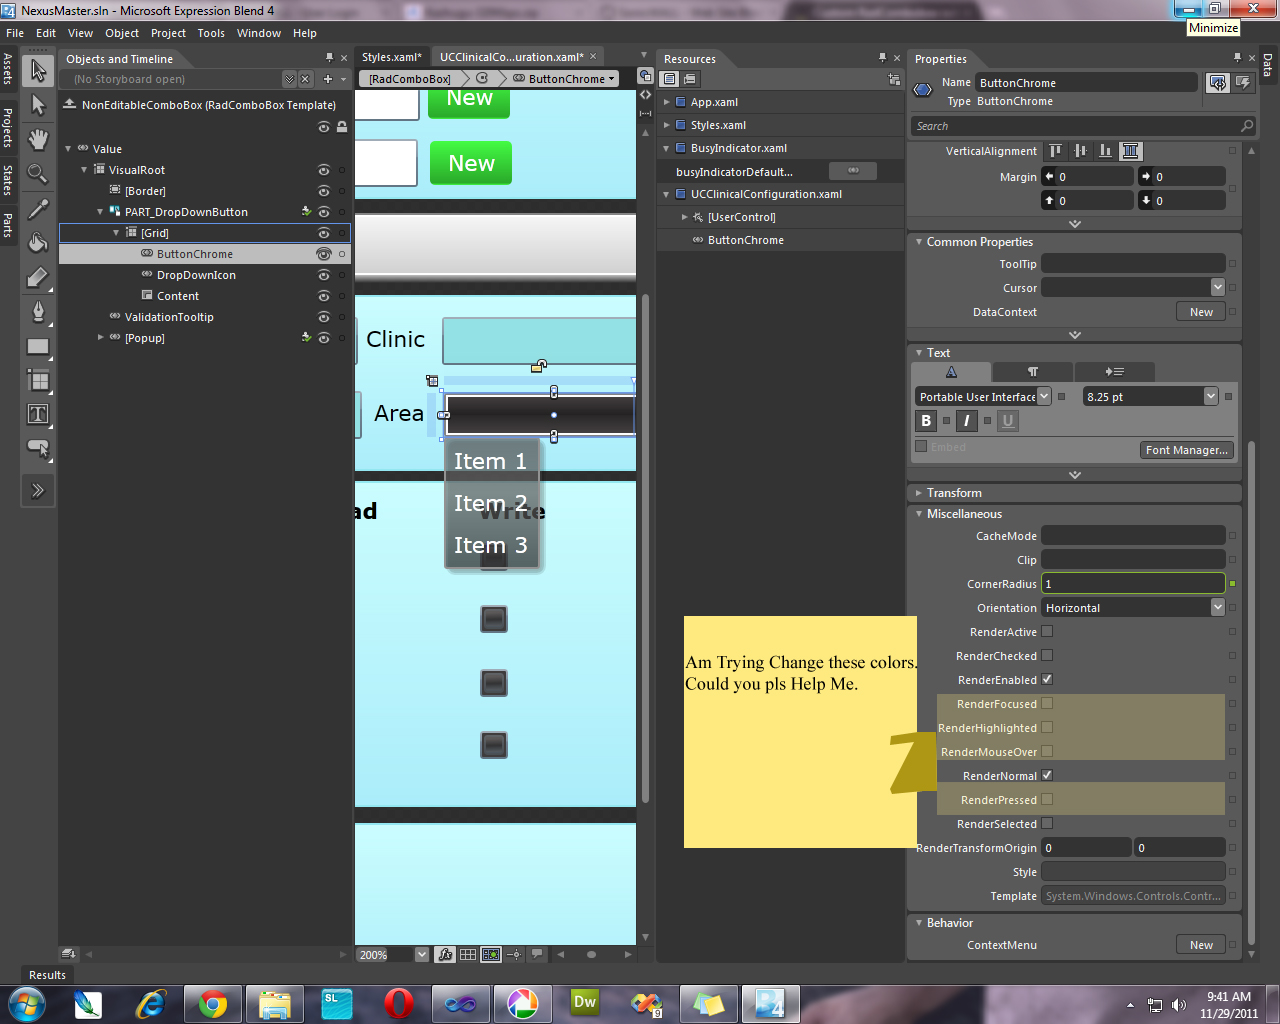Open the Font Manager... dialog
This screenshot has width=1280, height=1024.
[1187, 450]
